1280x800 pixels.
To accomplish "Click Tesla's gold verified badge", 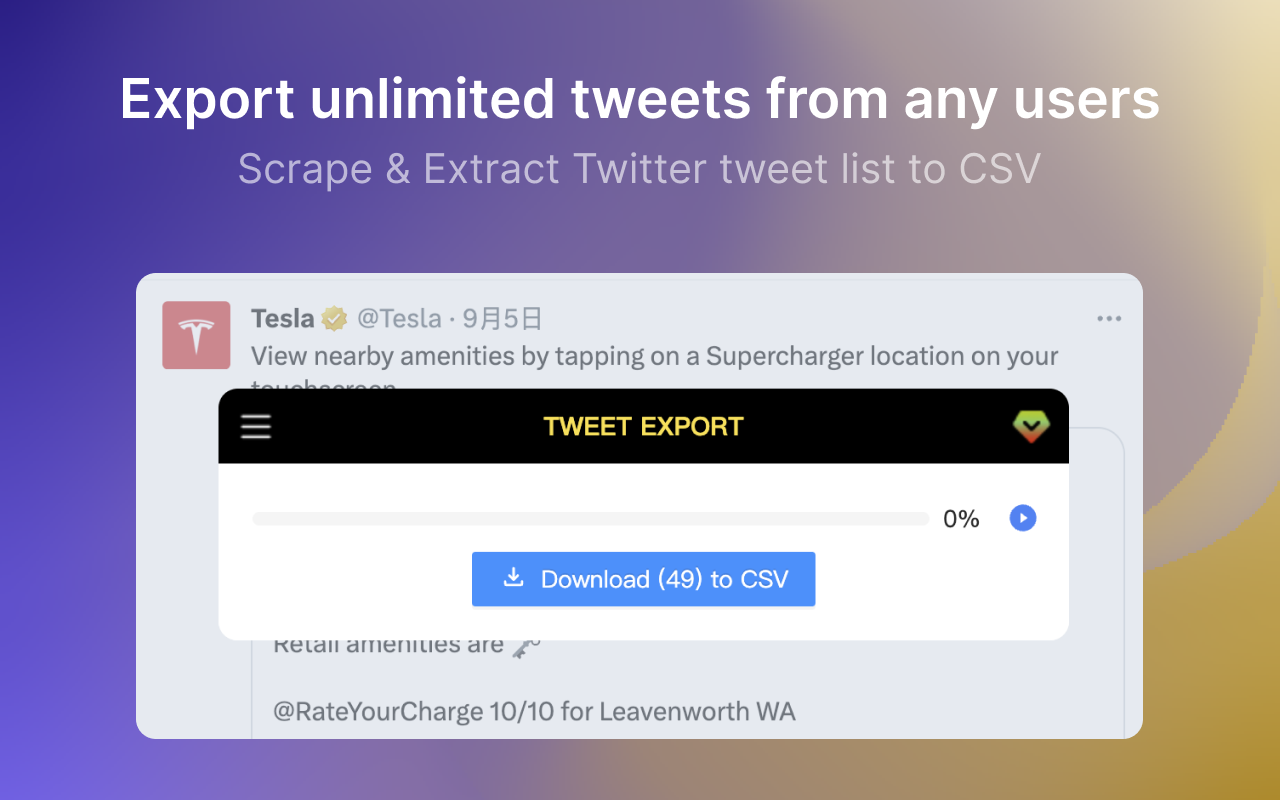I will (x=333, y=318).
